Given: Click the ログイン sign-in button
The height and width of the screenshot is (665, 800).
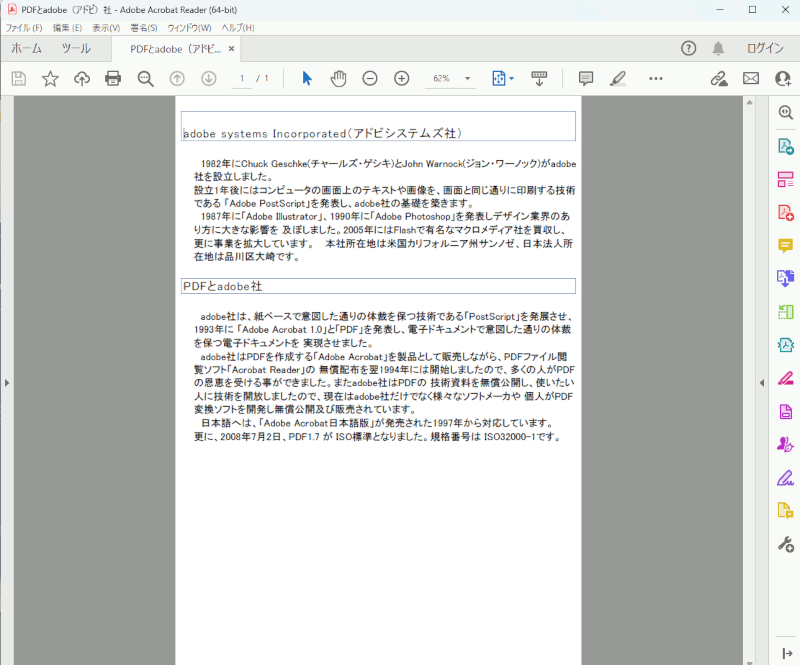Looking at the screenshot, I should pos(765,48).
